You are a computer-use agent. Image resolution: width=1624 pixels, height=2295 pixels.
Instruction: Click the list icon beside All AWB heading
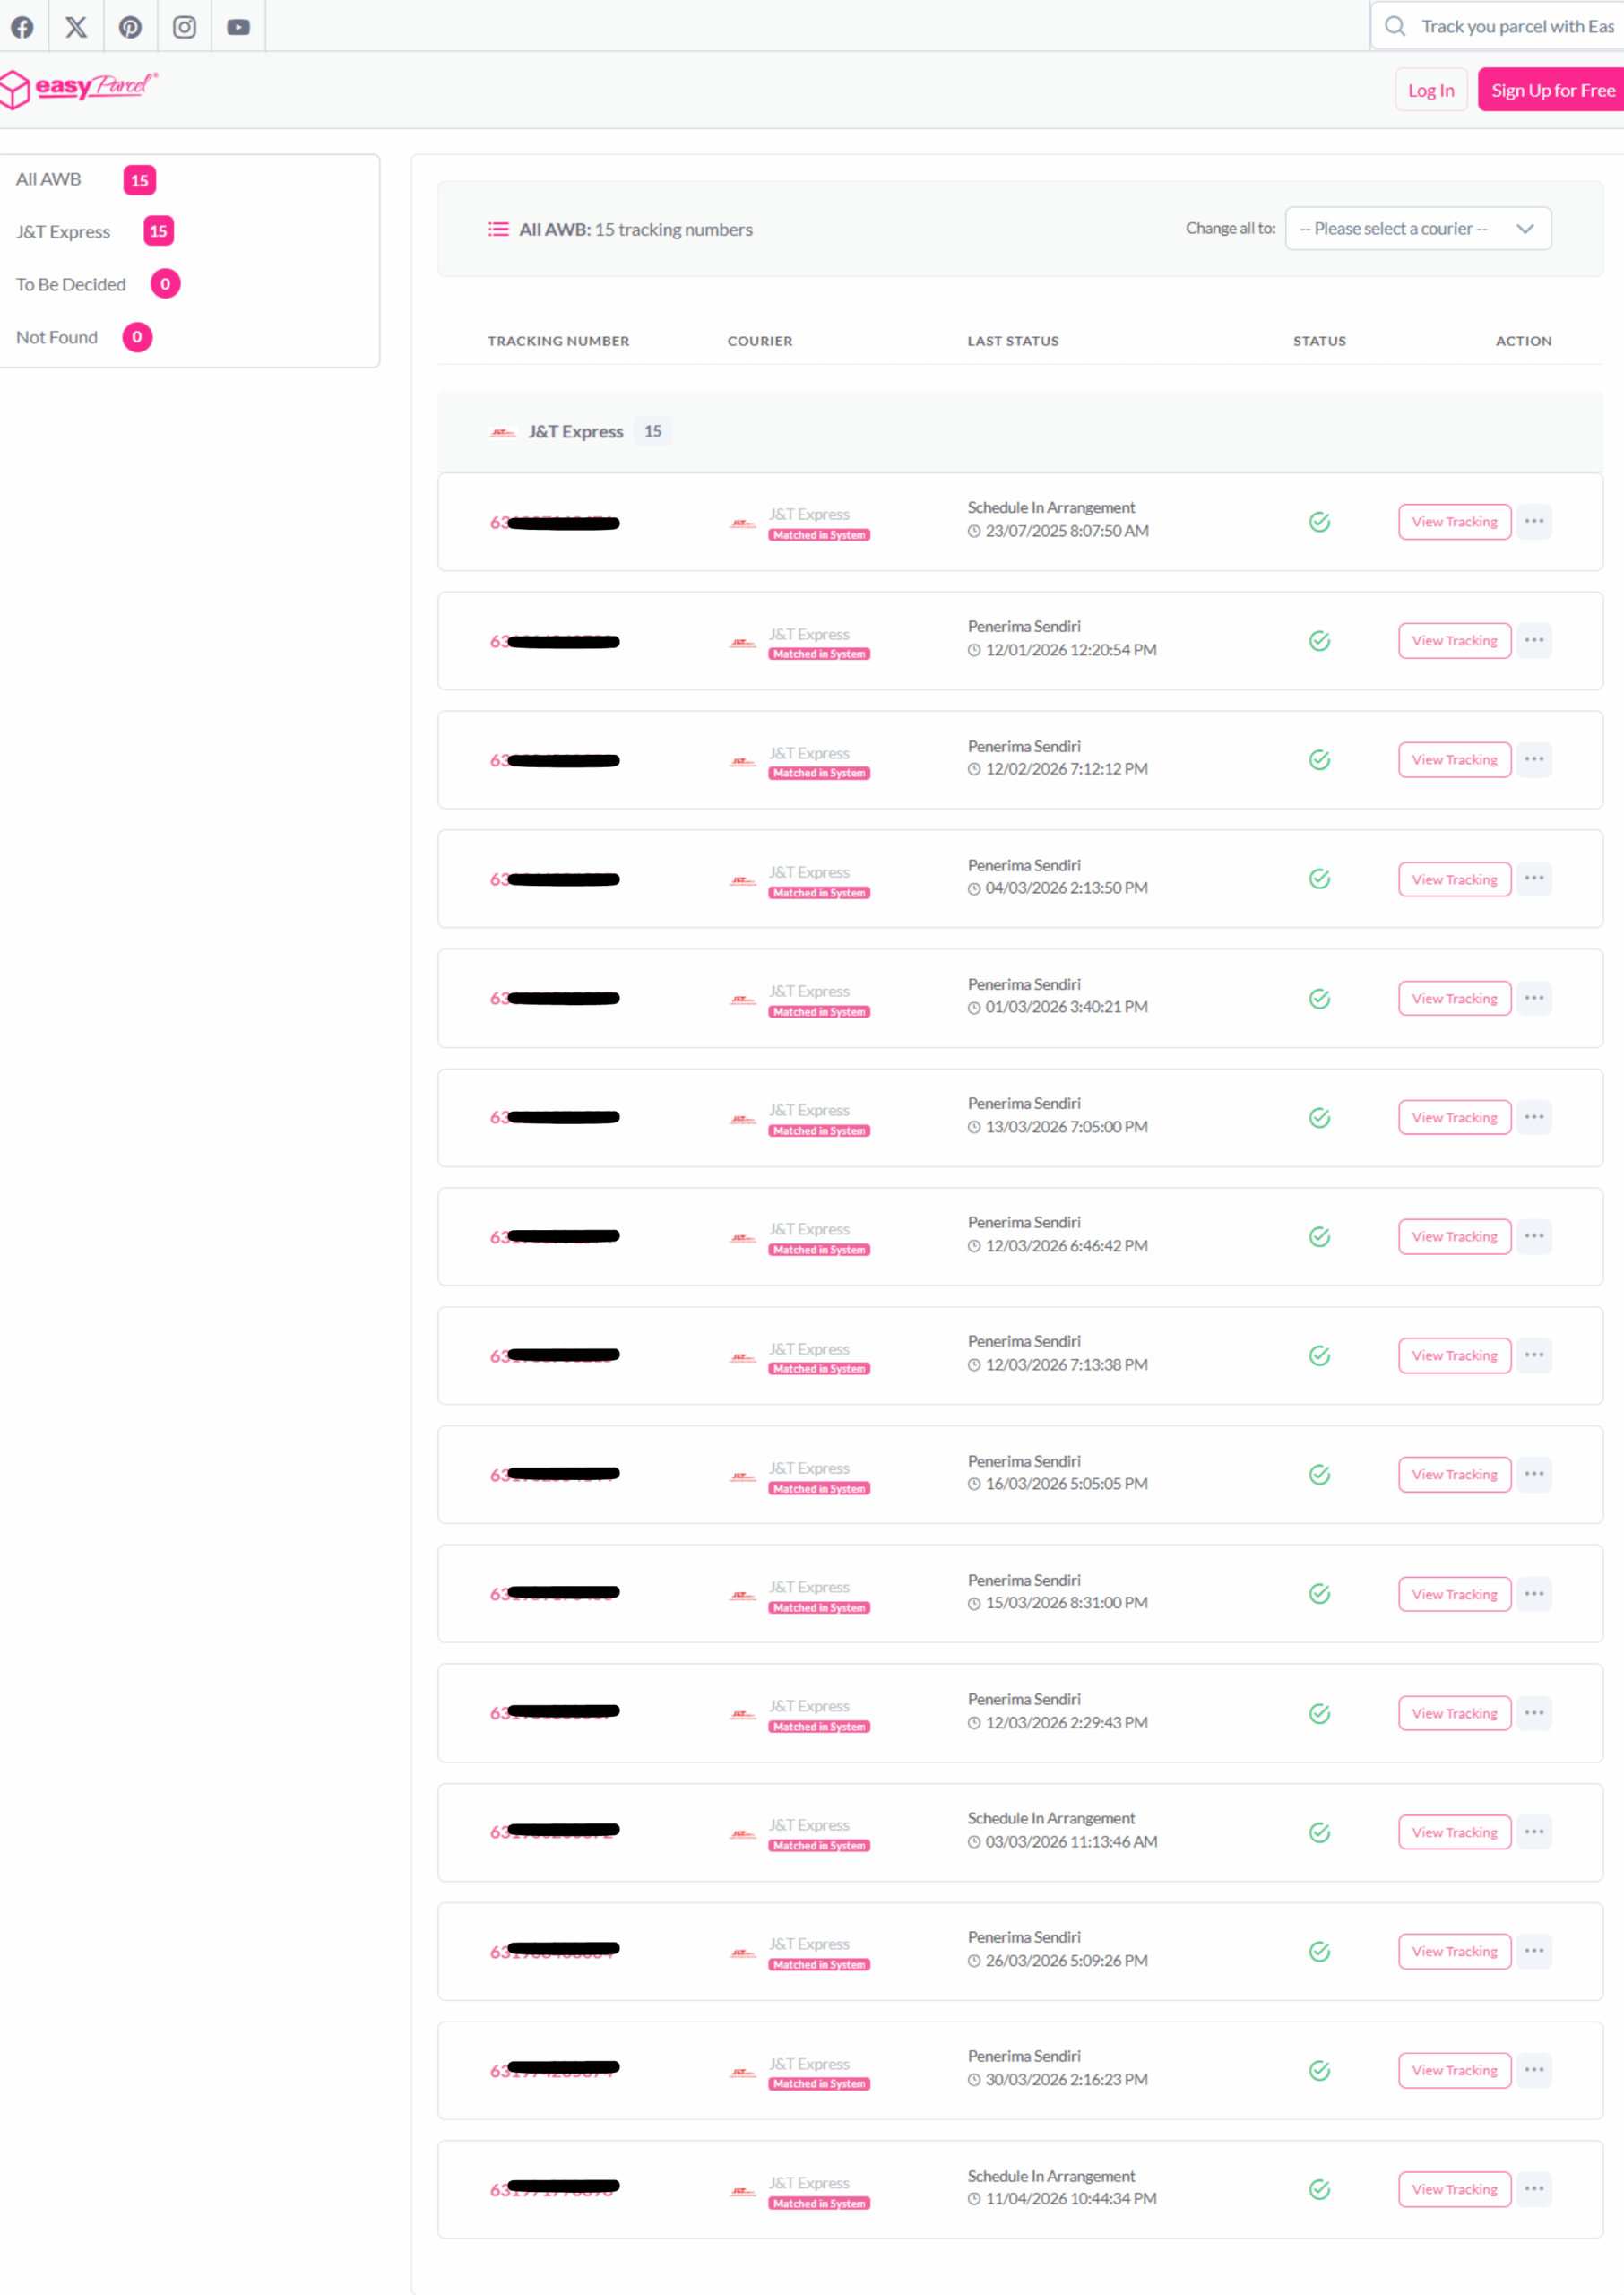499,229
